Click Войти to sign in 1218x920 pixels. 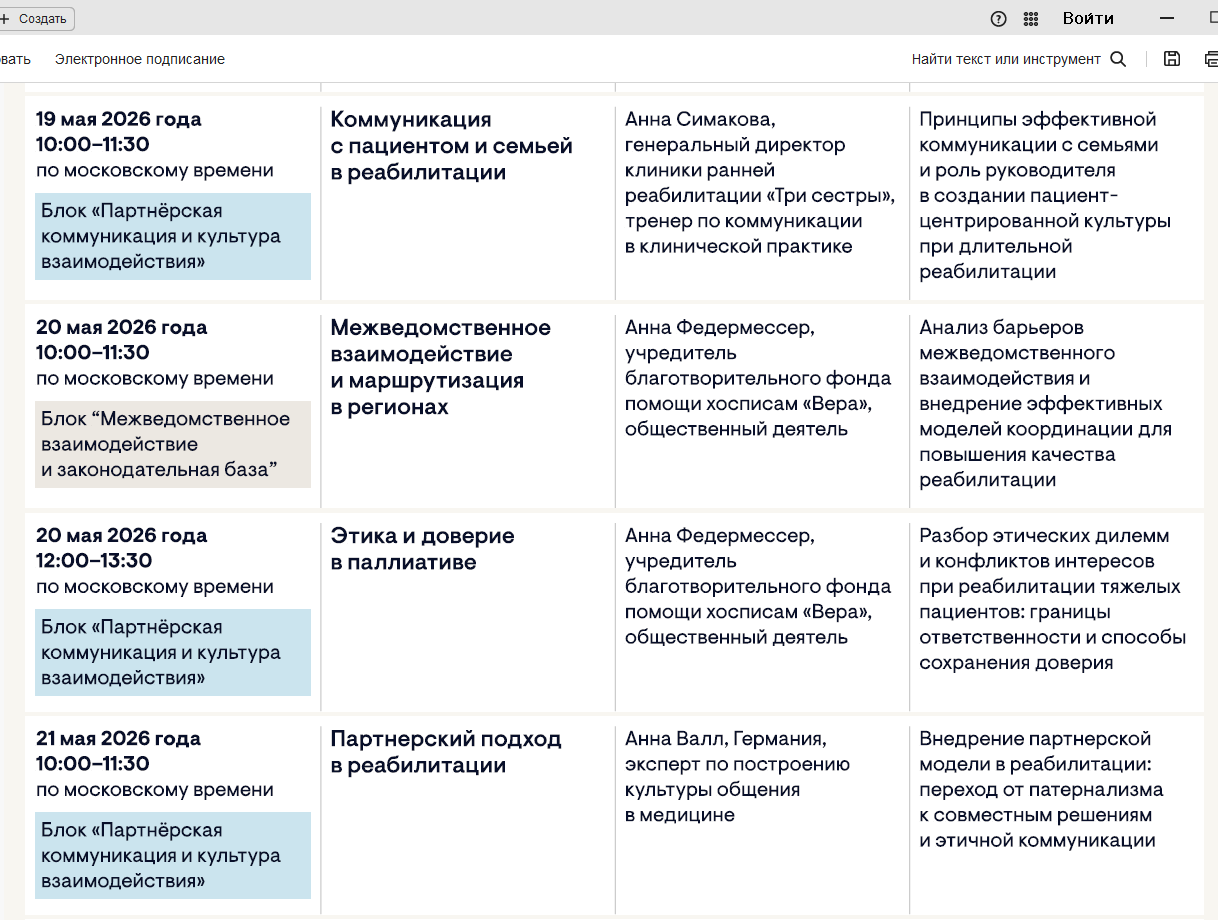coord(1088,18)
